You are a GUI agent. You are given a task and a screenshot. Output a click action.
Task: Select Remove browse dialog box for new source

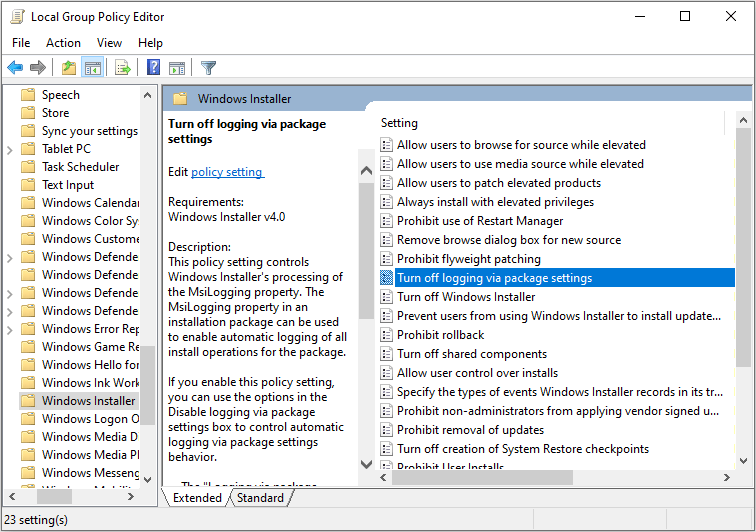(509, 240)
